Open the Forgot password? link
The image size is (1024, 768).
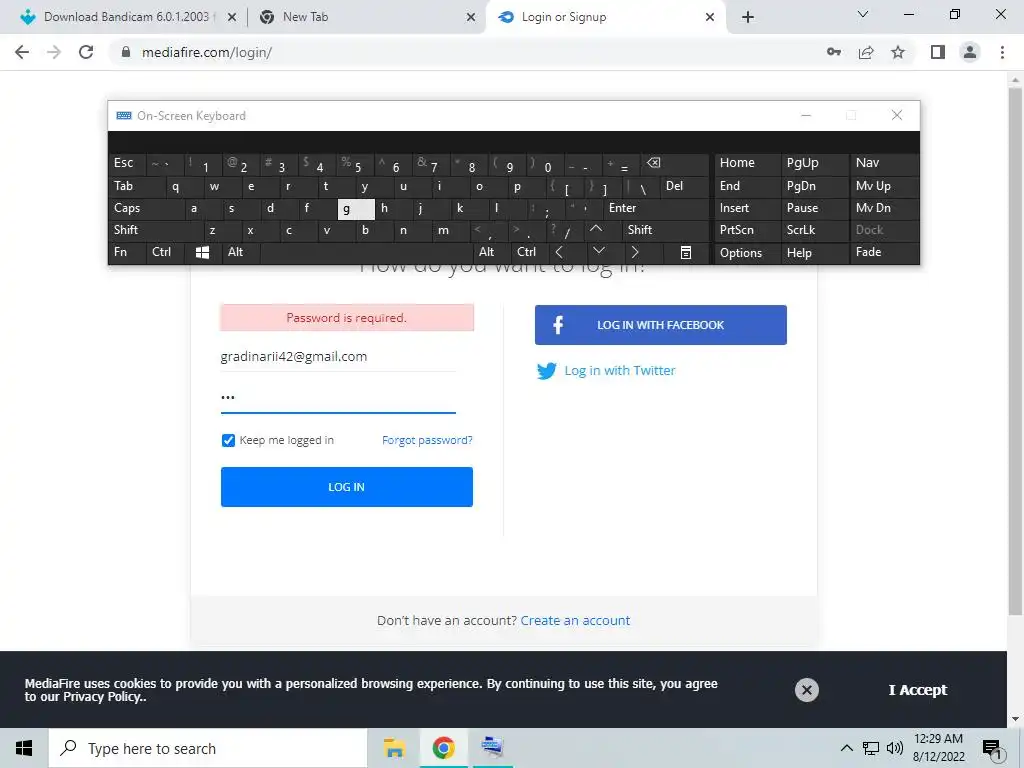pos(427,440)
